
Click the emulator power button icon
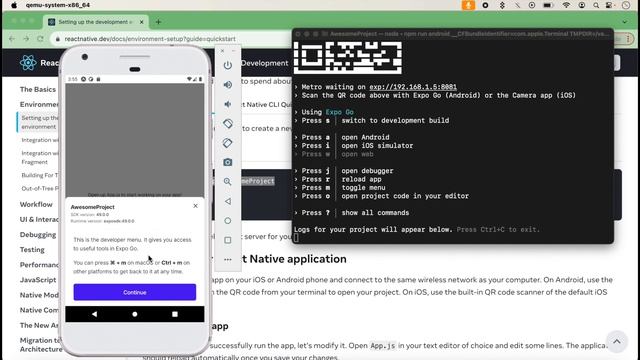click(228, 65)
